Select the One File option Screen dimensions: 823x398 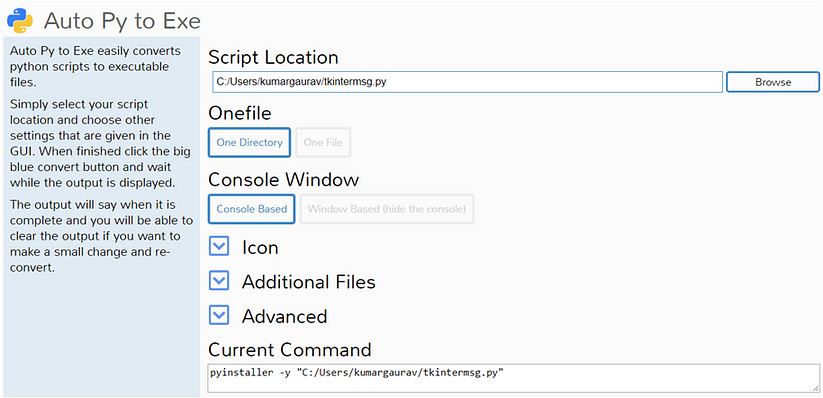323,142
